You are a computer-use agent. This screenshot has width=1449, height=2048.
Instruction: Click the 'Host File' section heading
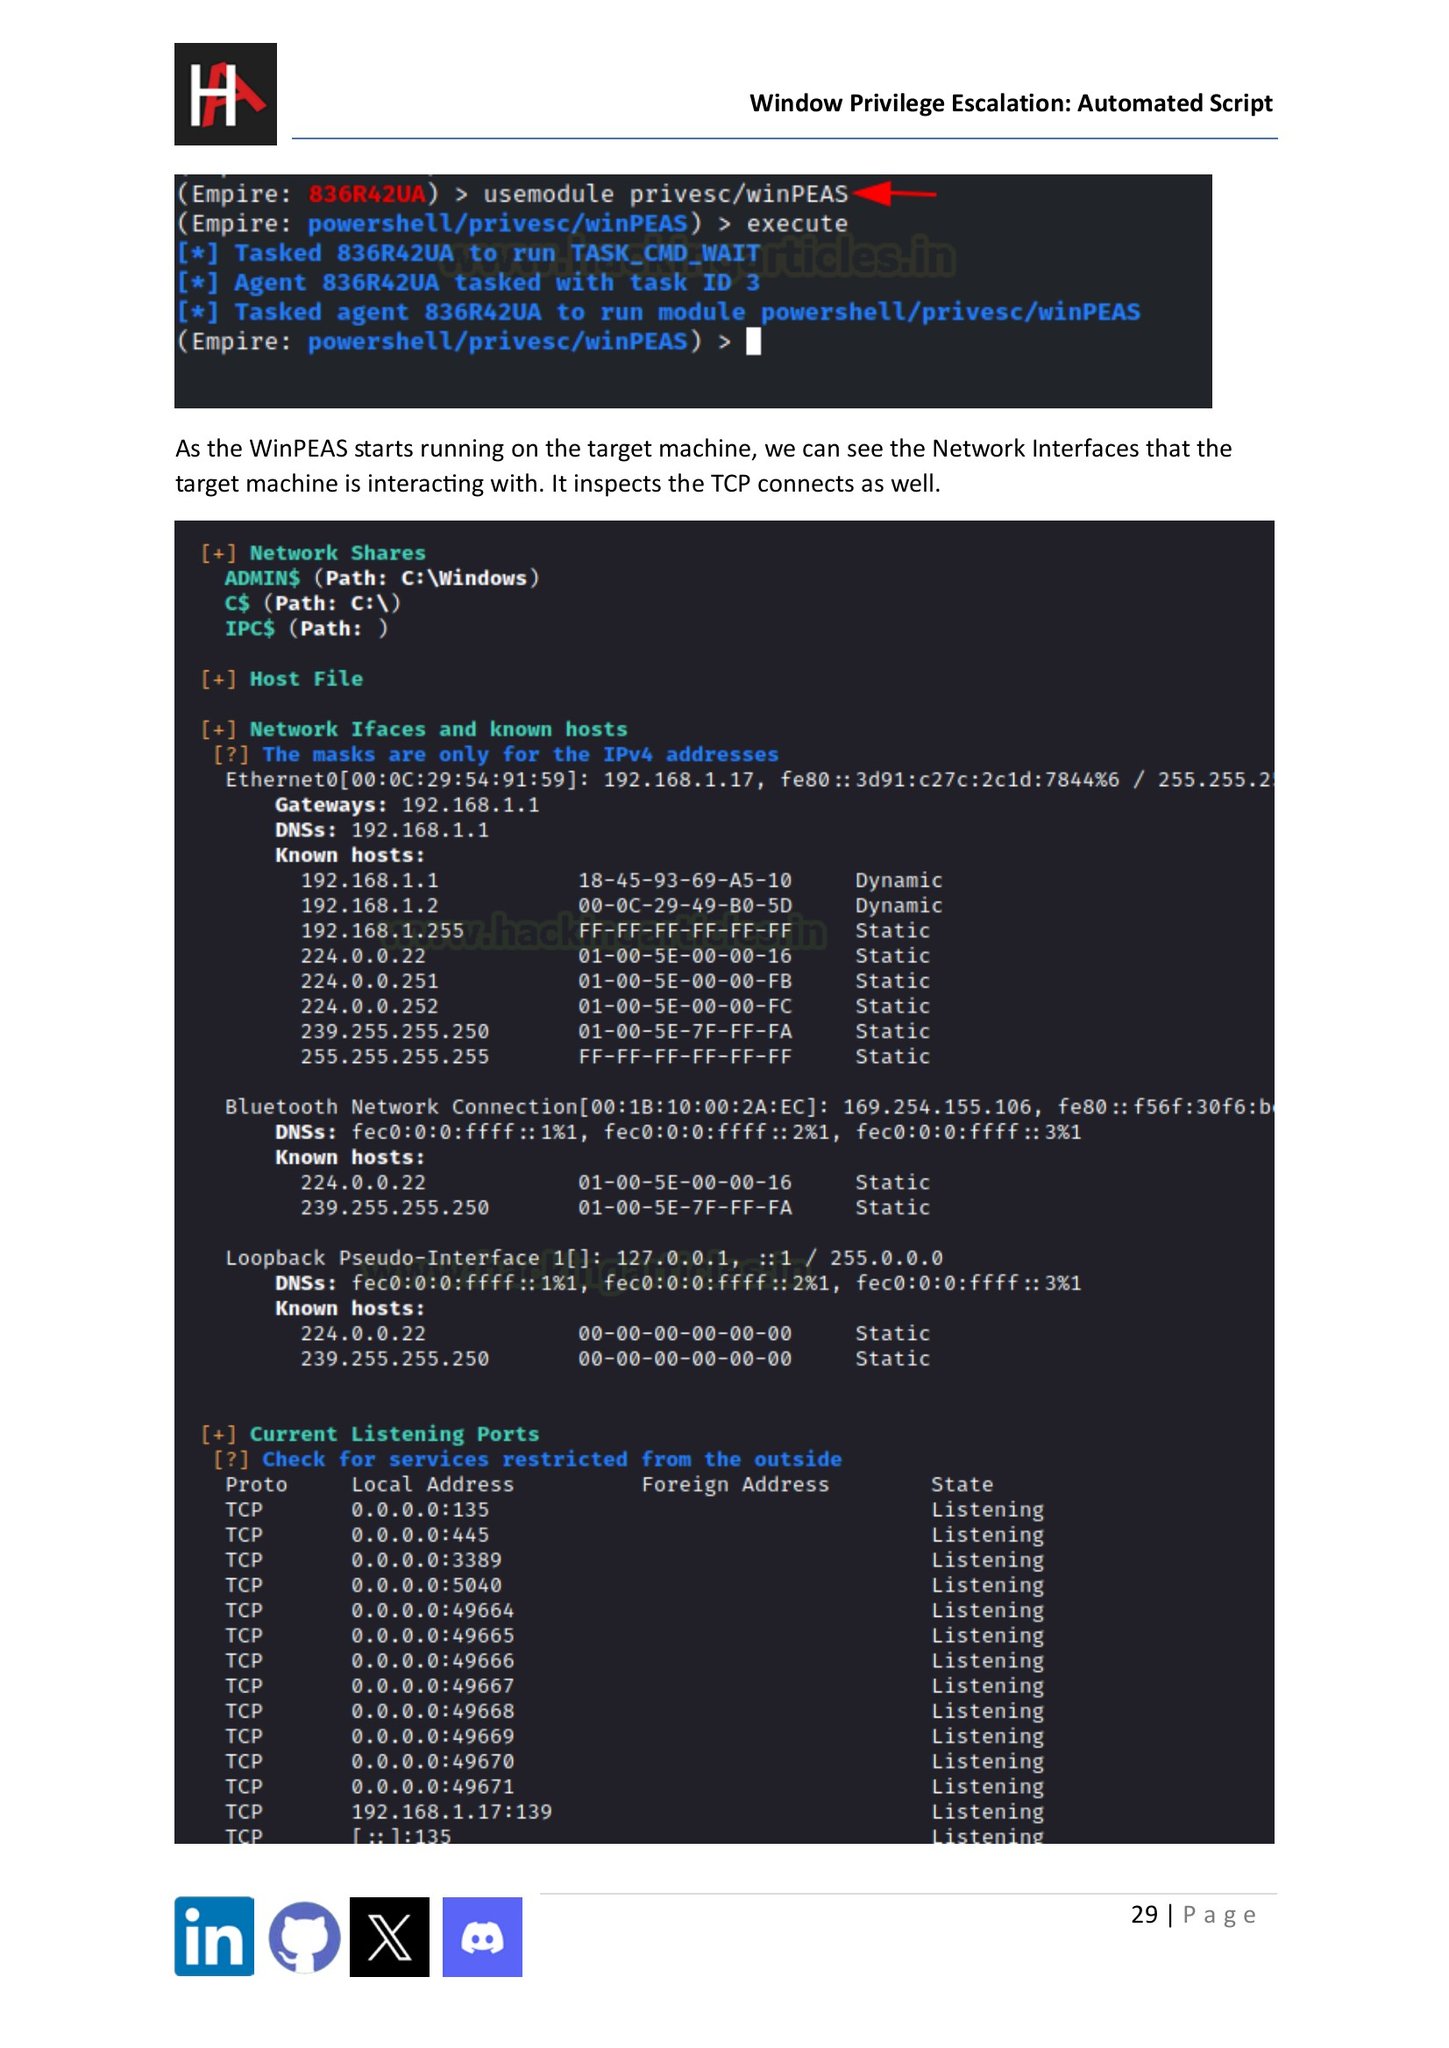point(306,679)
